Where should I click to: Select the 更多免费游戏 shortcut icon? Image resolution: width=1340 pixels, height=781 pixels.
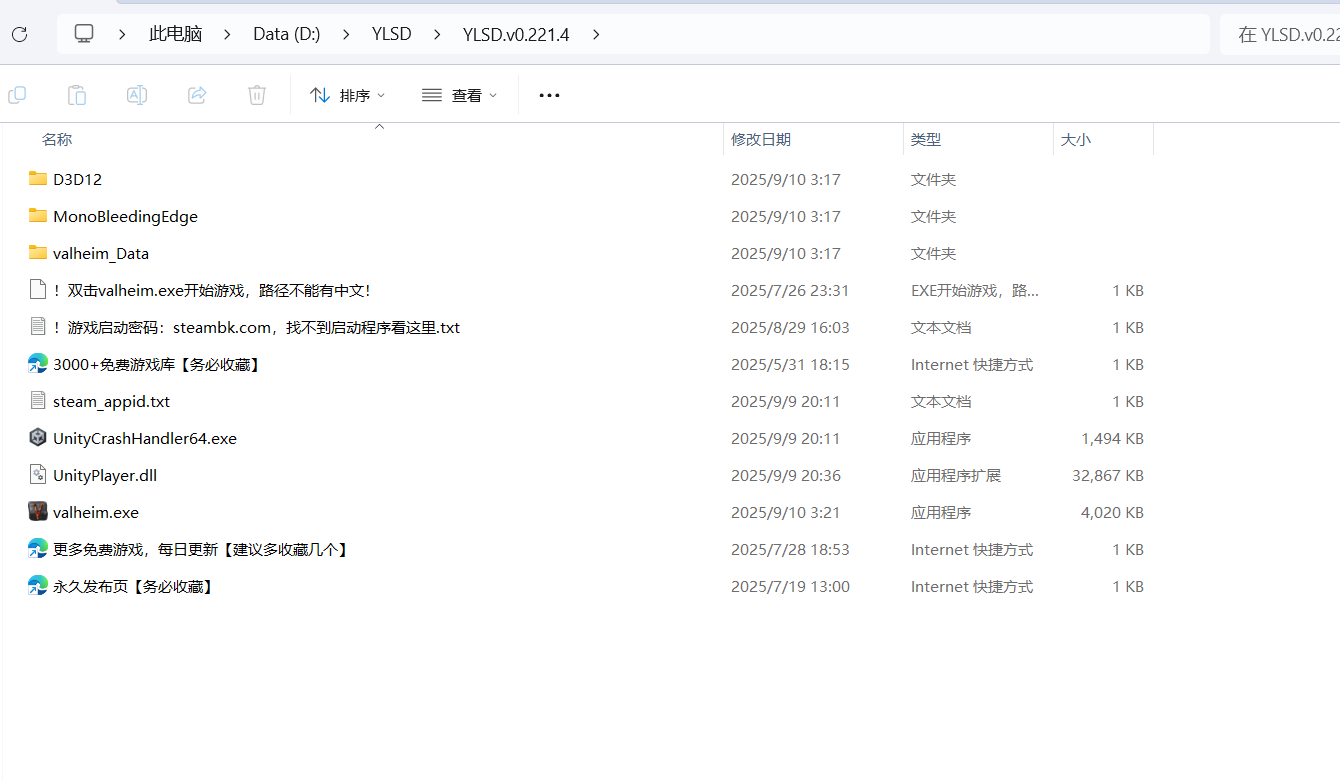(38, 549)
